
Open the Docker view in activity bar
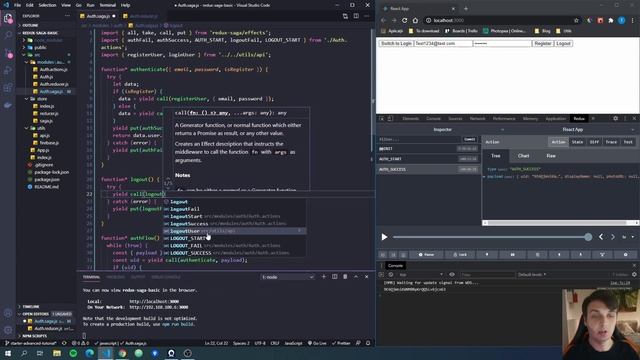(x=8, y=105)
